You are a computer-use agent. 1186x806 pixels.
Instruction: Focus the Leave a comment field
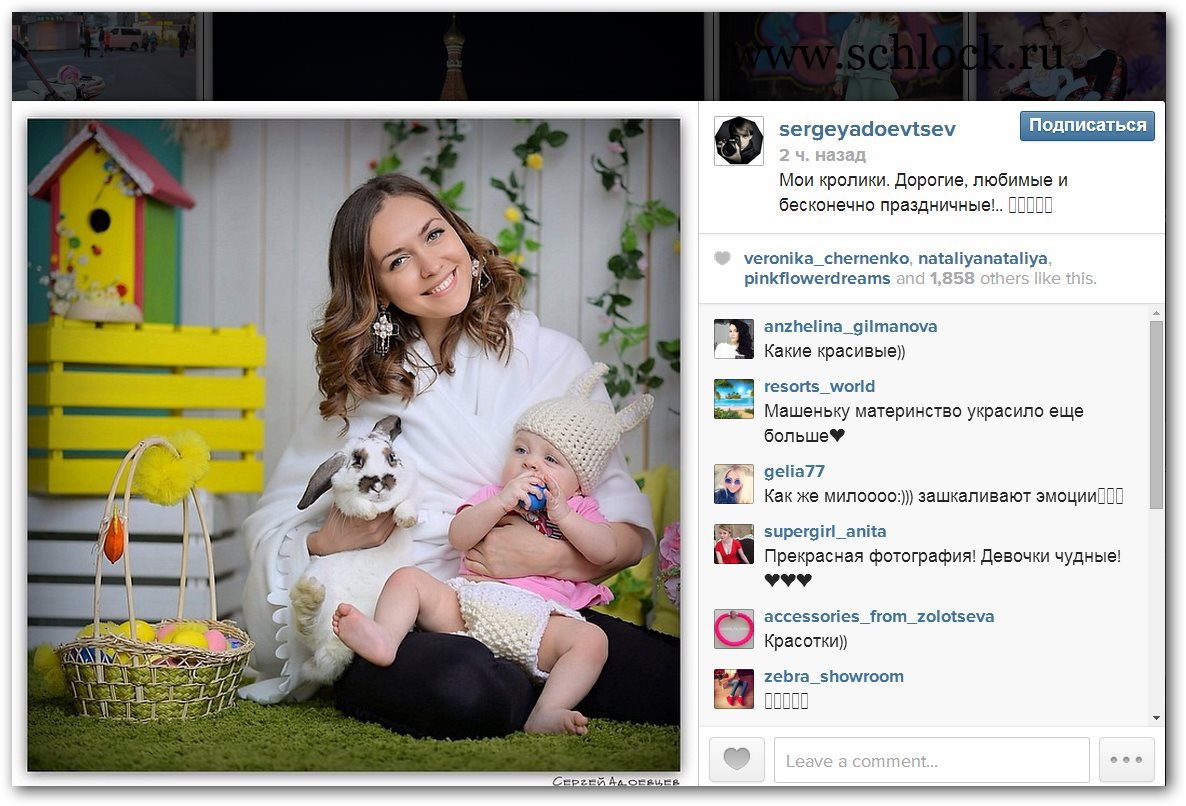[x=932, y=760]
